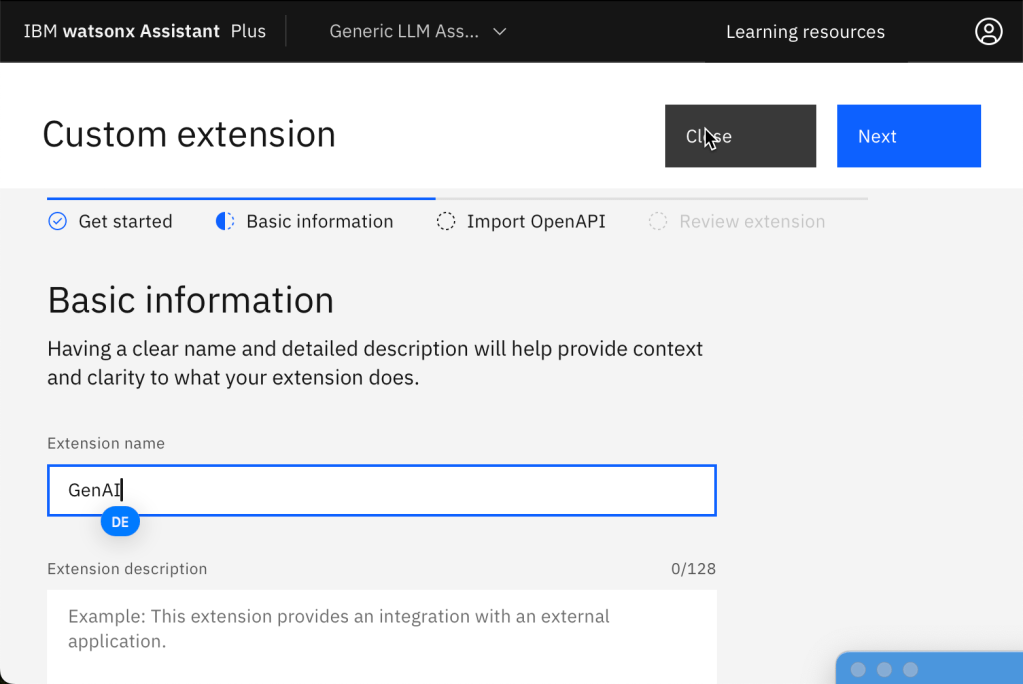Click into the Extension description text area

(382, 635)
